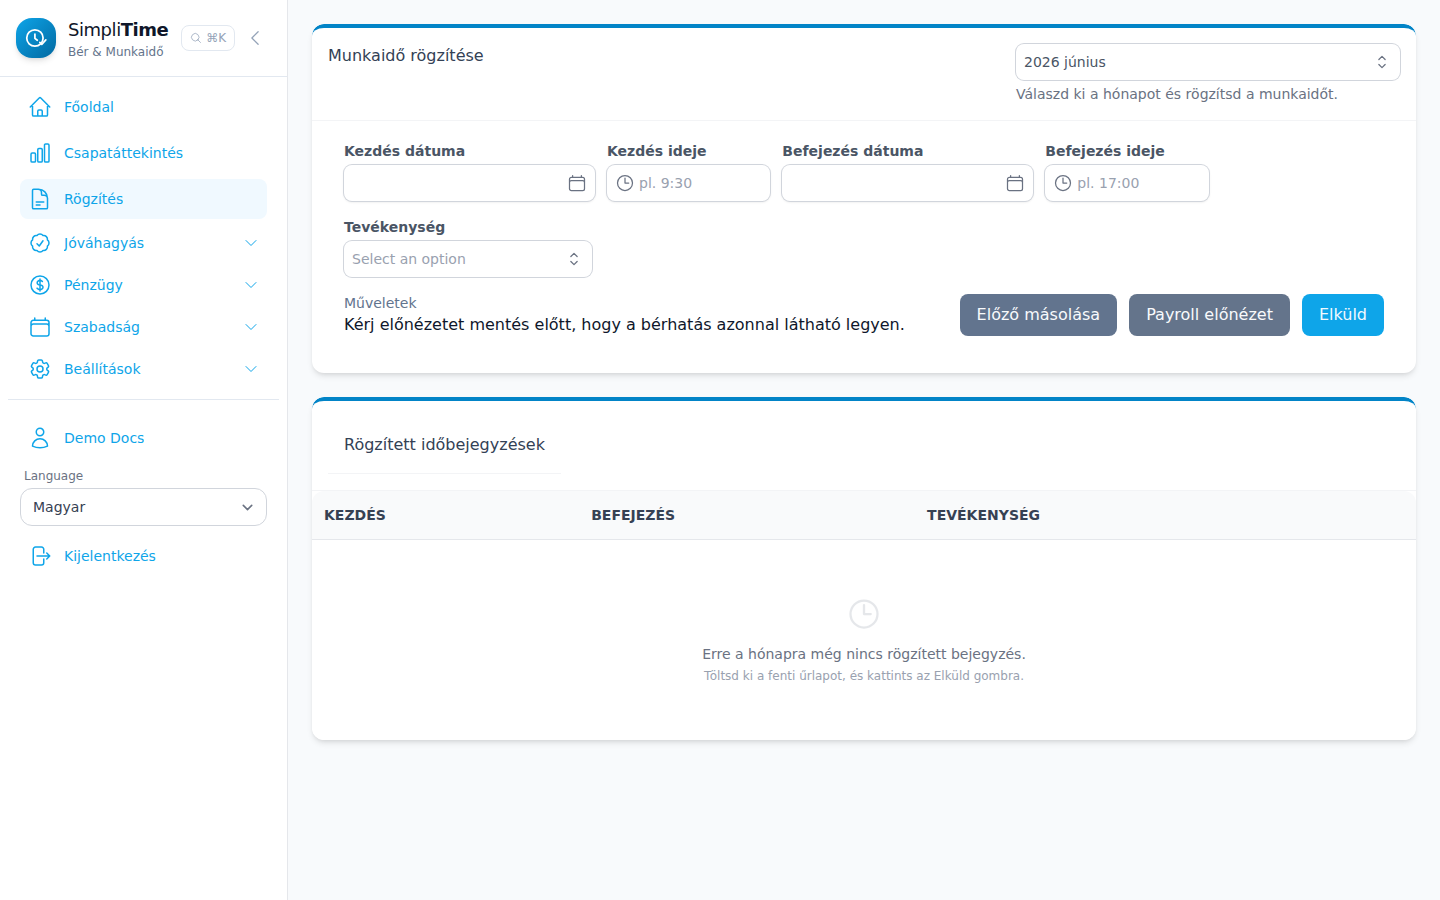
Task: Open Szabadság menu item
Action: (143, 327)
